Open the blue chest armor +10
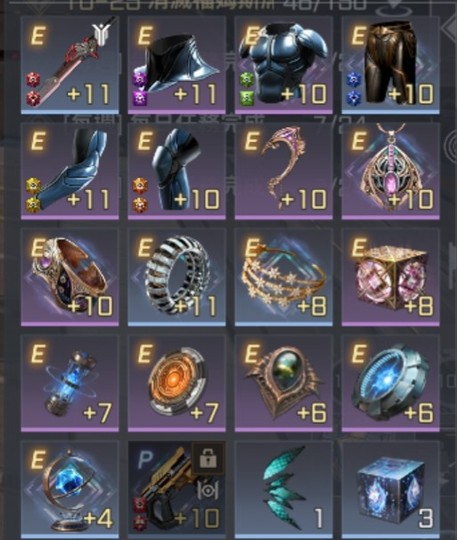 pos(284,65)
